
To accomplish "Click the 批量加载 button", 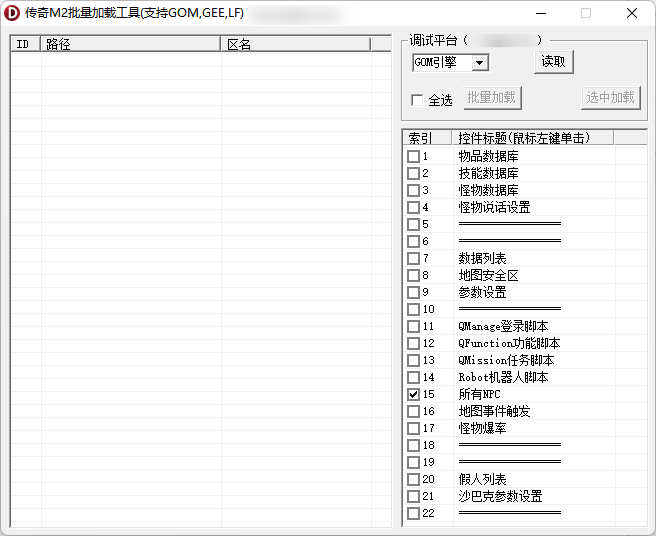I will pos(492,98).
